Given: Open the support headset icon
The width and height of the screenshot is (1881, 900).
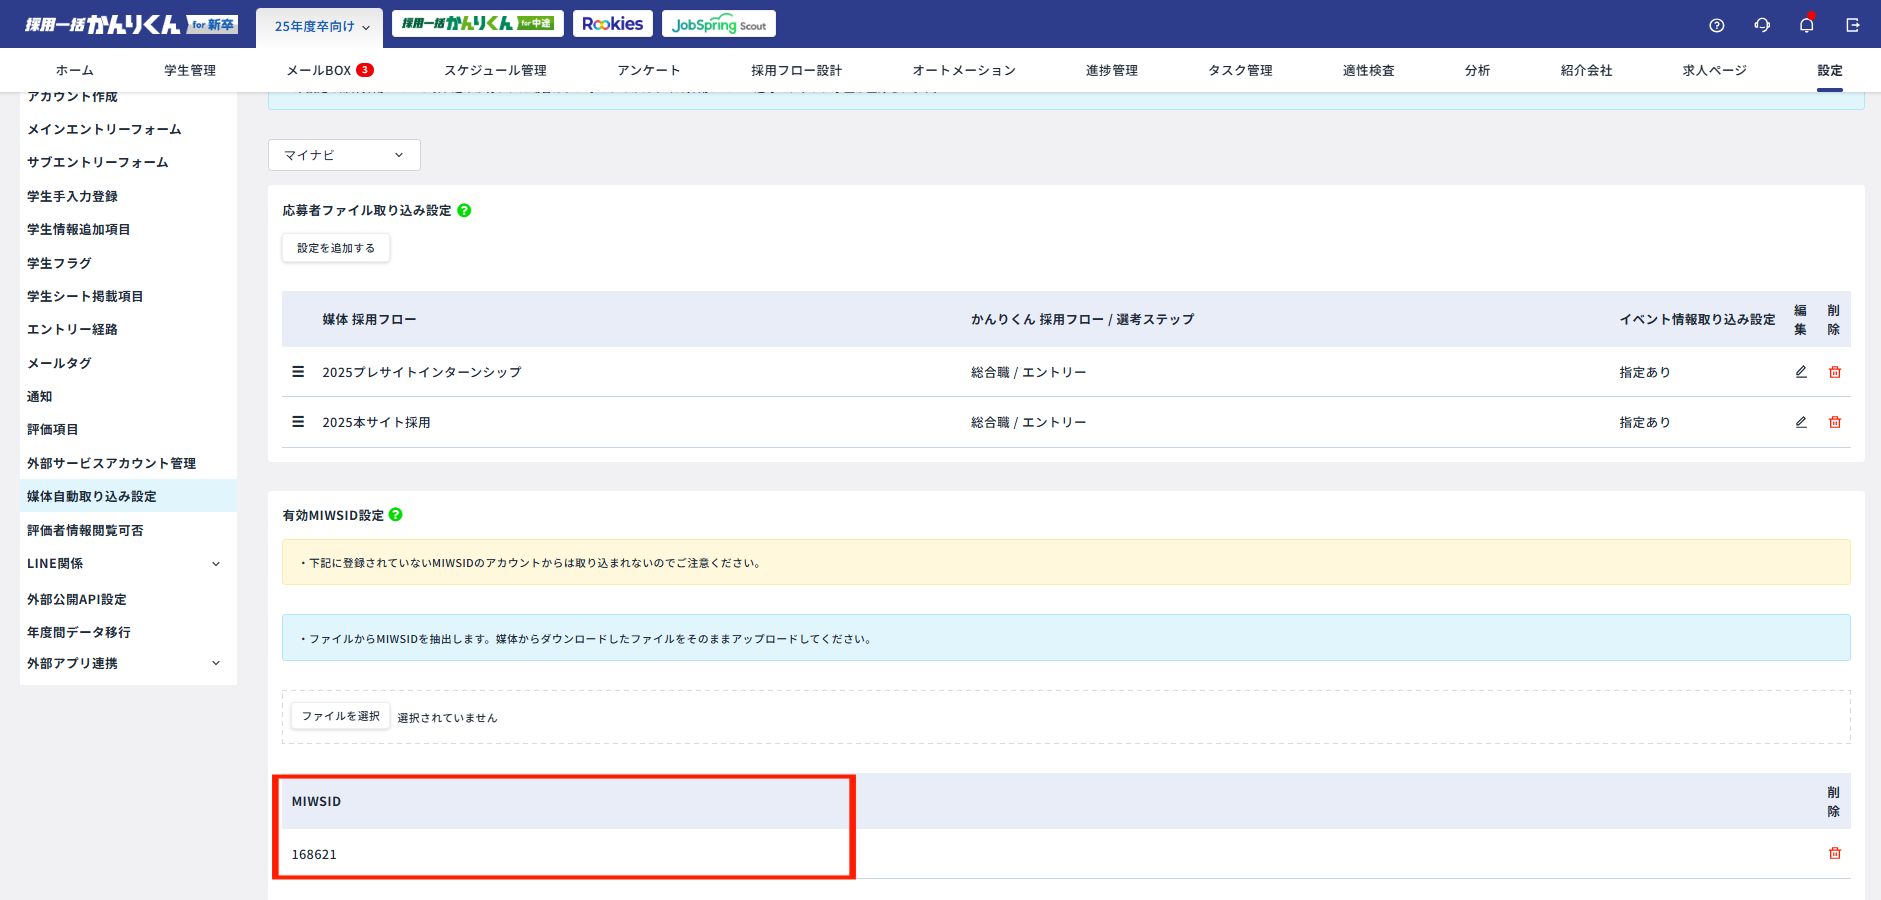Looking at the screenshot, I should [1762, 25].
